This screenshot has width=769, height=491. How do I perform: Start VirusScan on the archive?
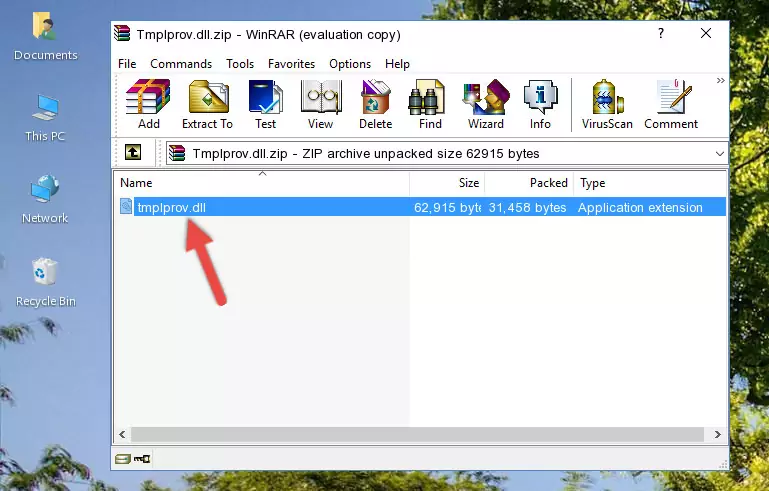(607, 104)
